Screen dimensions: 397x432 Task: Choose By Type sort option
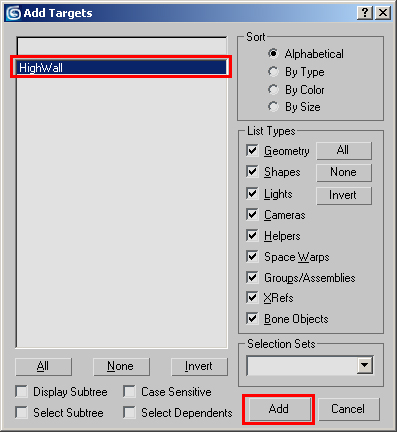pos(273,72)
